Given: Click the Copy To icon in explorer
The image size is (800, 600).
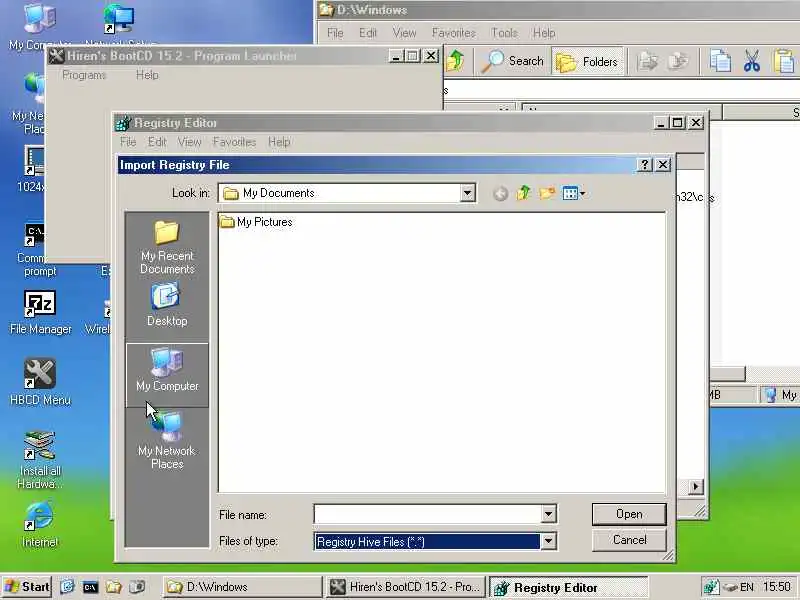Looking at the screenshot, I should [x=678, y=61].
